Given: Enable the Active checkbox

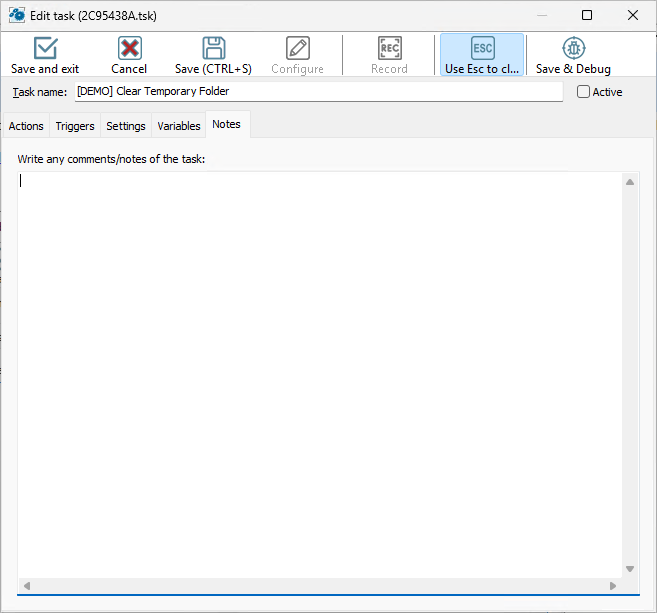Looking at the screenshot, I should pos(583,92).
